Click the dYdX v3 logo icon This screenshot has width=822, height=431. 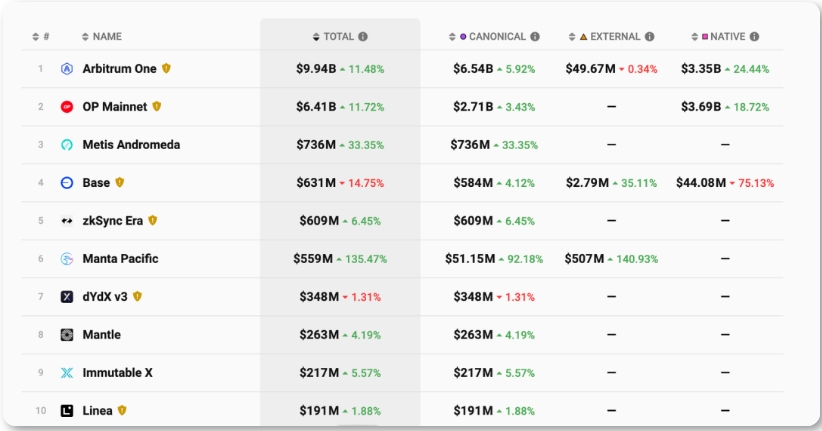click(x=67, y=297)
